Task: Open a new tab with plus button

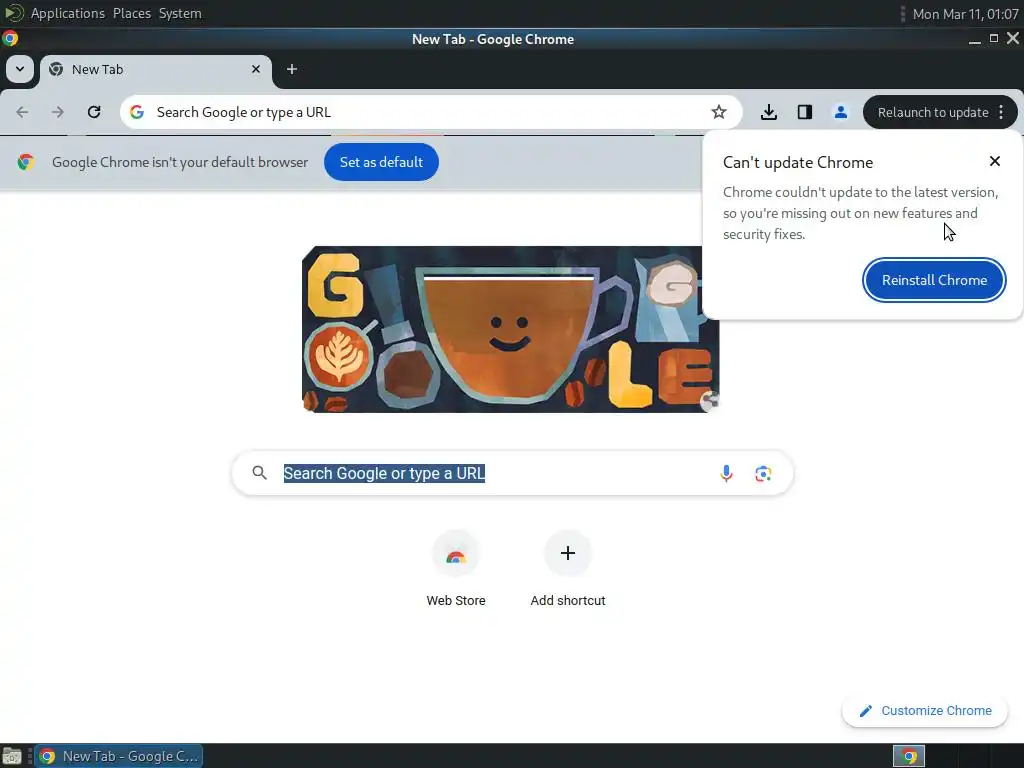Action: tap(292, 69)
